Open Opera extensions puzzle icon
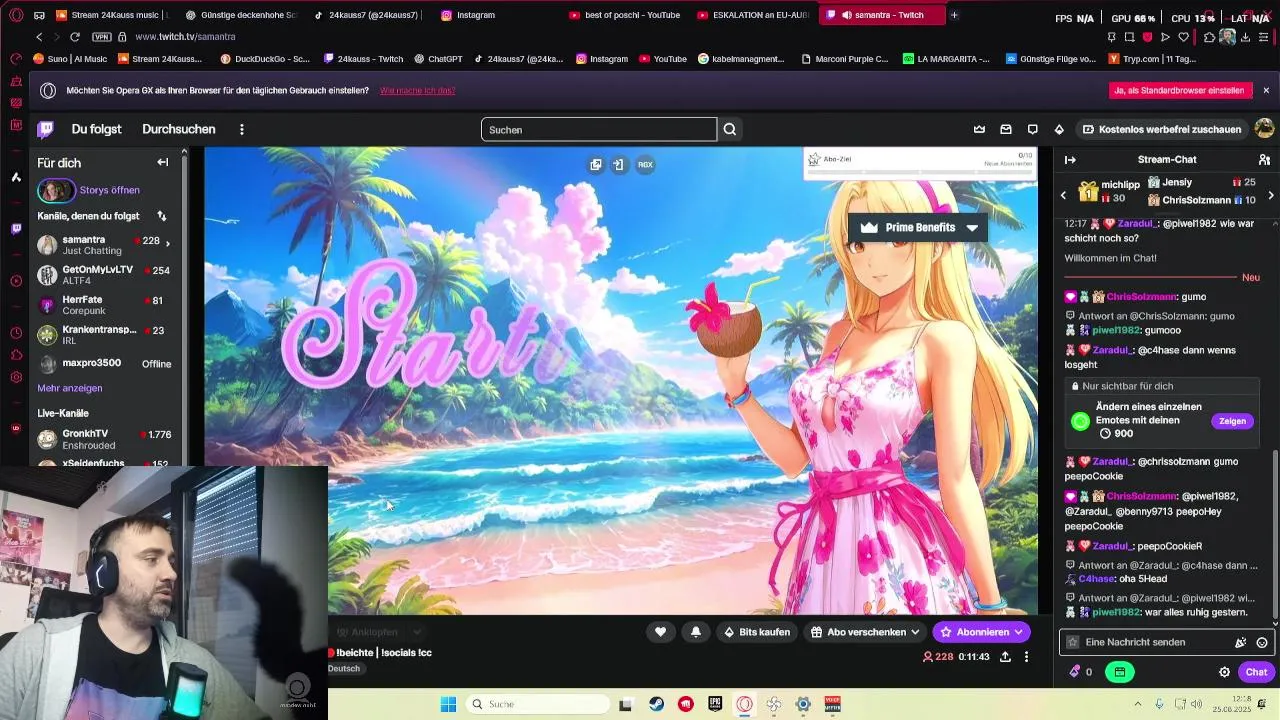 pos(1209,37)
